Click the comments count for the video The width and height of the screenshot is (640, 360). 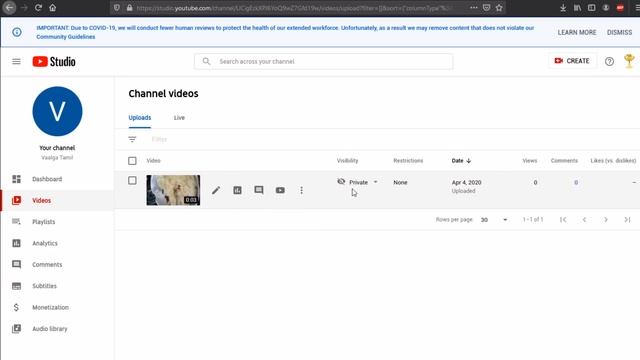tap(576, 182)
